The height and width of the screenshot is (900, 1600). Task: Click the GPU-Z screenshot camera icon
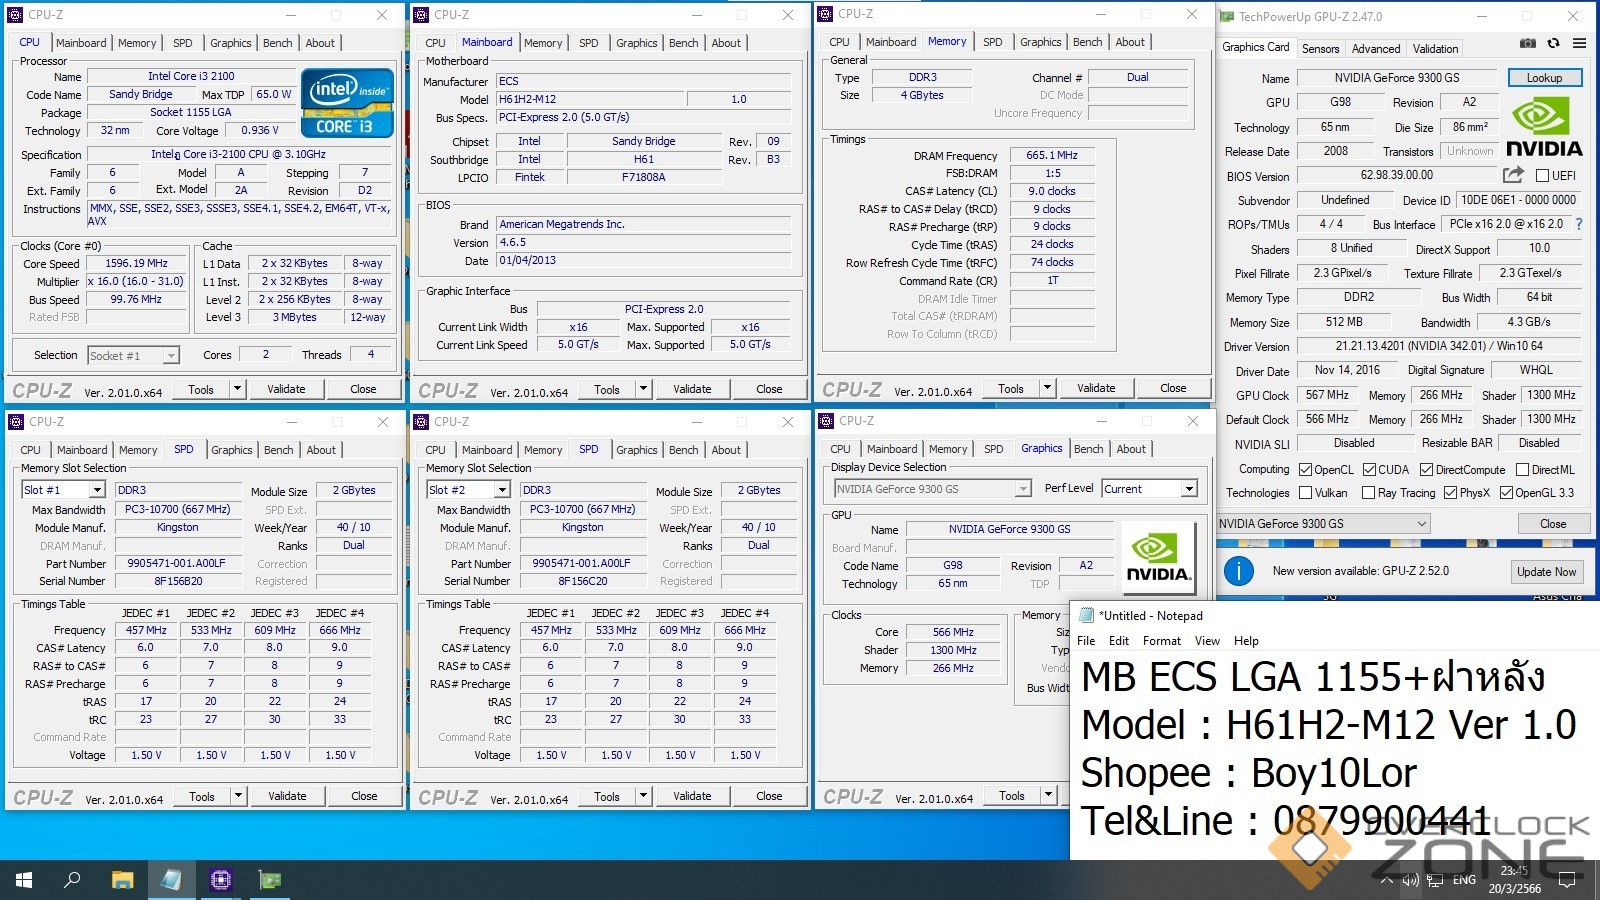1527,44
